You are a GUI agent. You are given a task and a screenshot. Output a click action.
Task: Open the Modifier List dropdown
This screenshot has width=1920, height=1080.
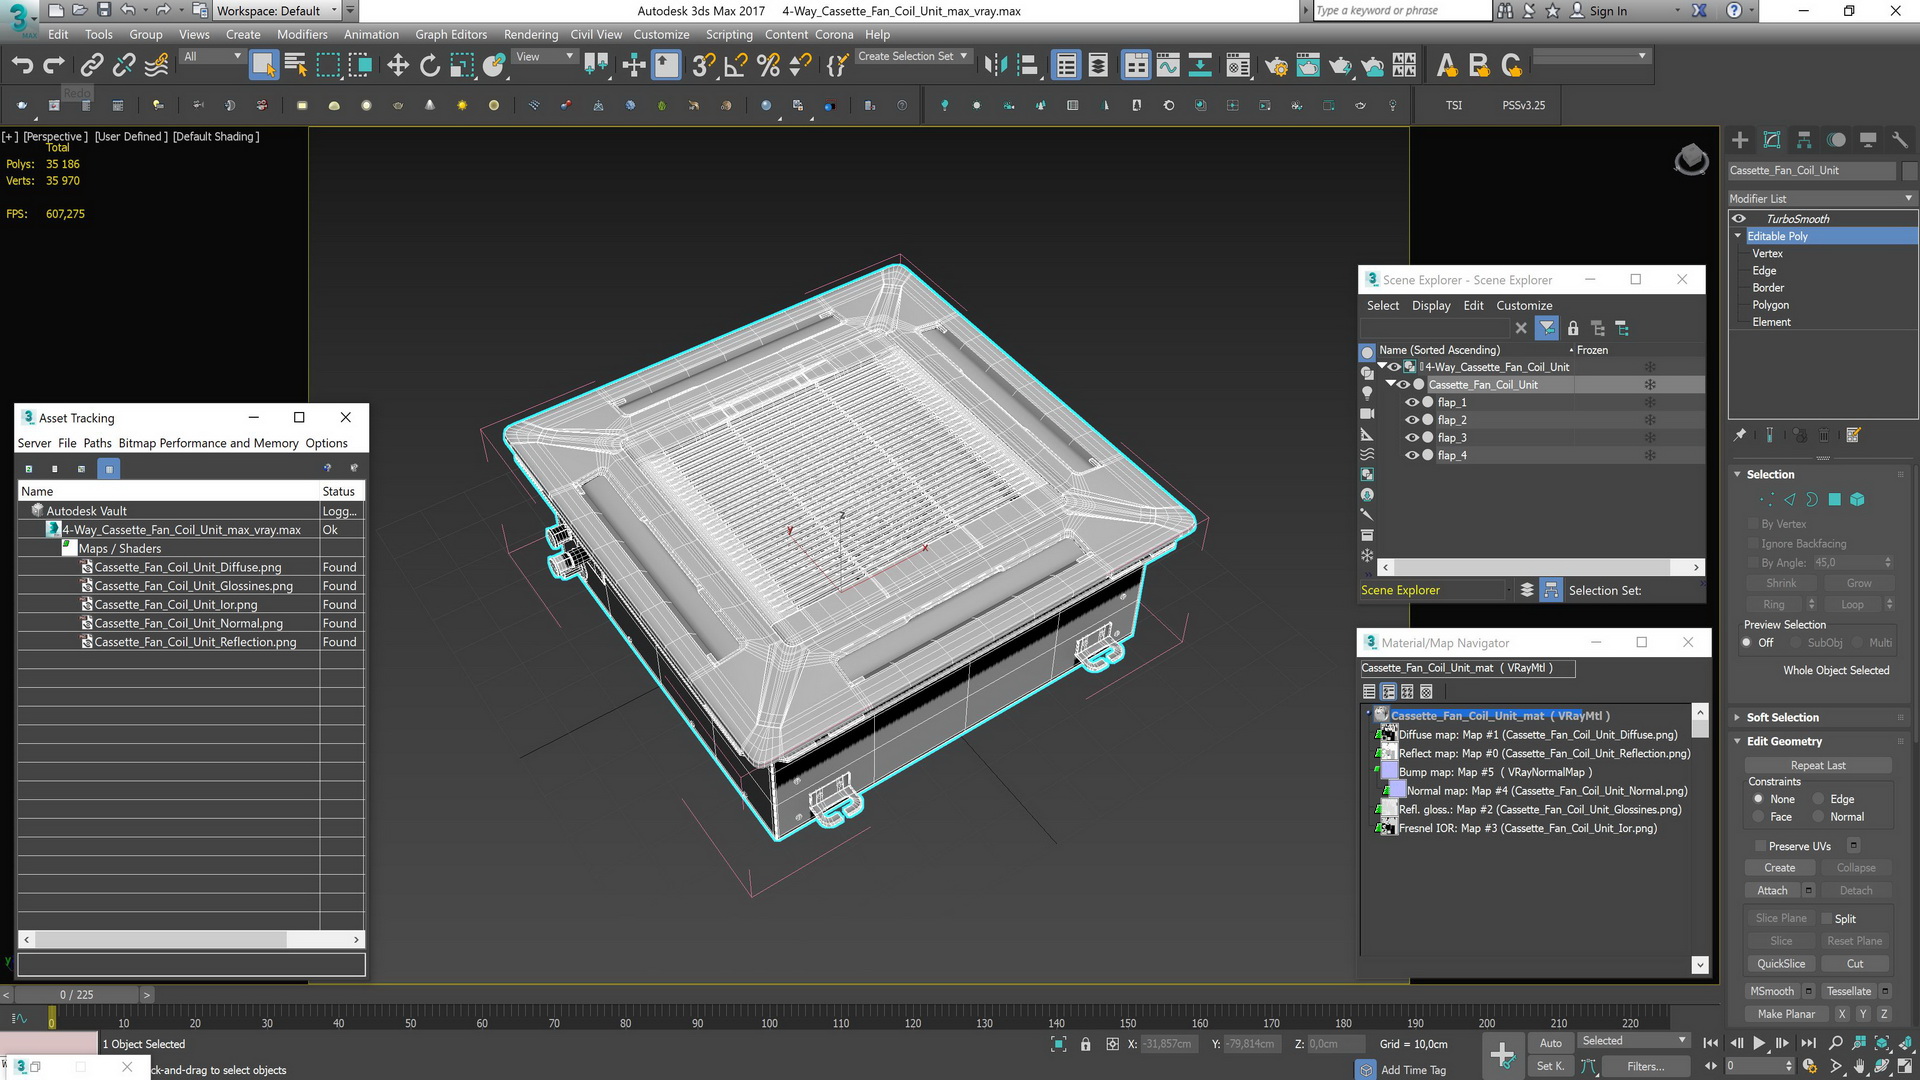click(x=1822, y=198)
